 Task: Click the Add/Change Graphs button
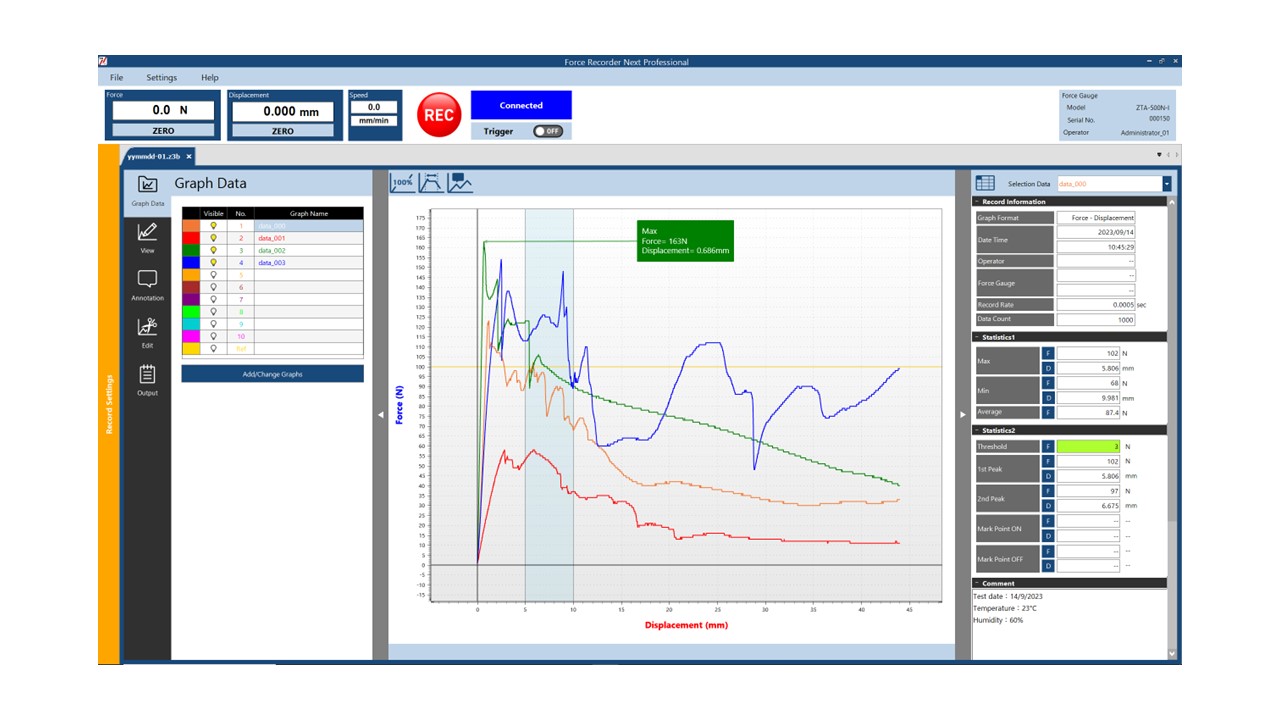click(272, 374)
